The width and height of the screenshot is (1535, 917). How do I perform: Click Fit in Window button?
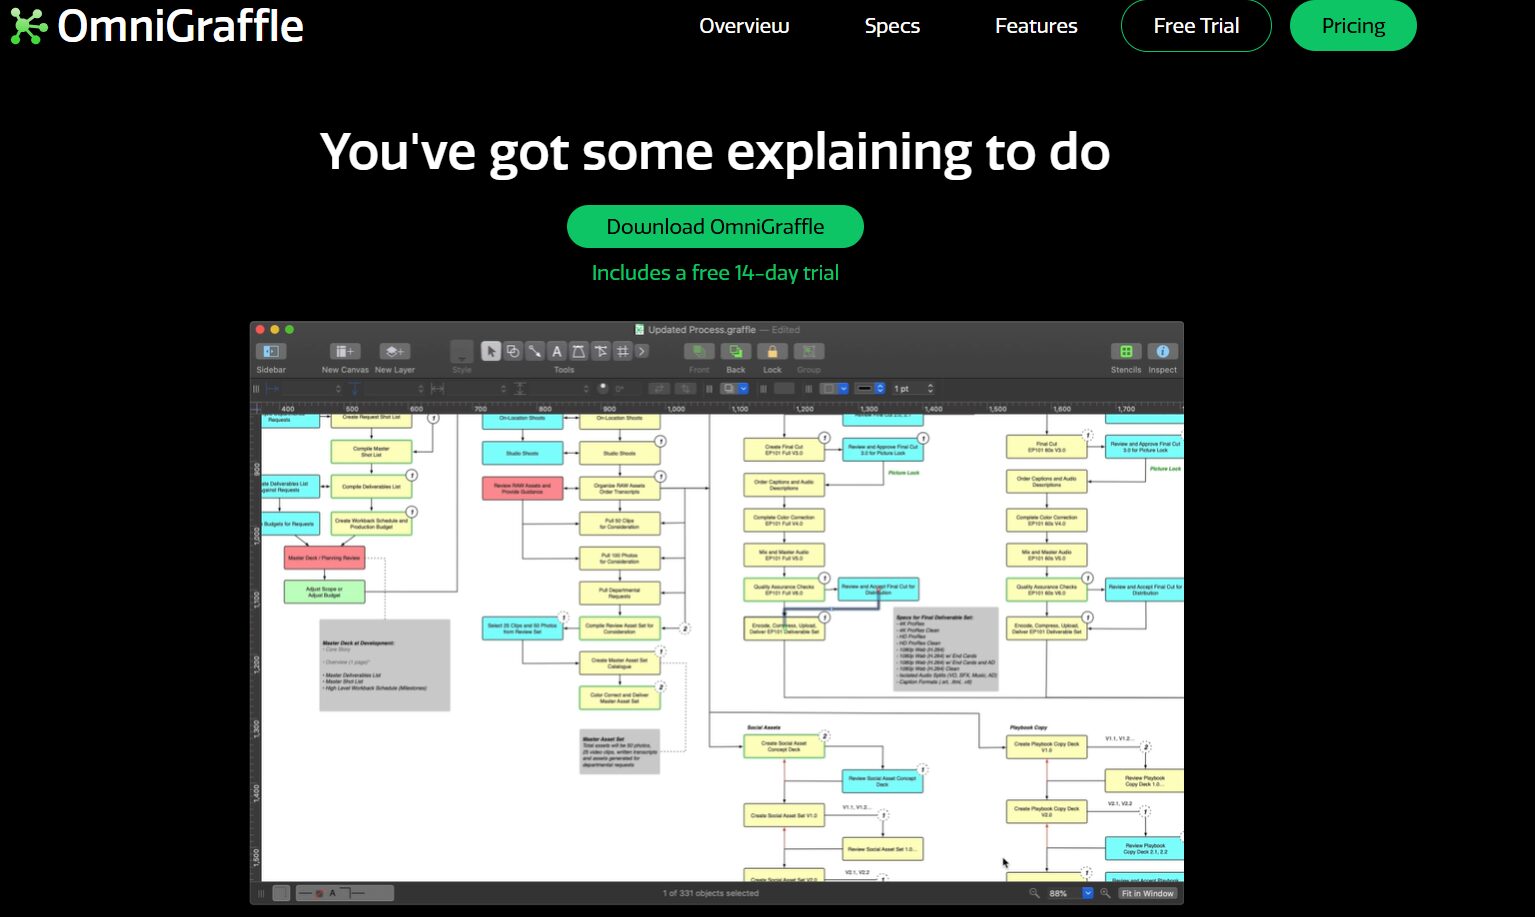click(1147, 893)
